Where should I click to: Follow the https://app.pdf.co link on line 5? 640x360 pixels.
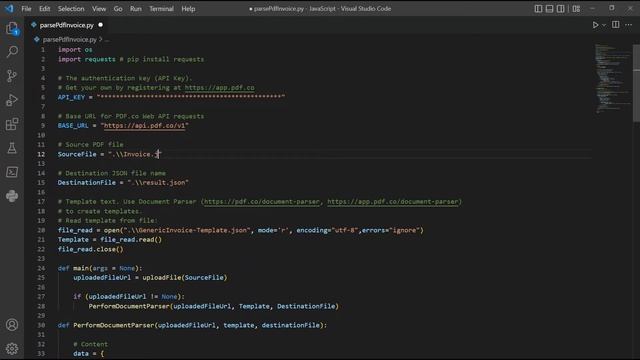pos(219,88)
